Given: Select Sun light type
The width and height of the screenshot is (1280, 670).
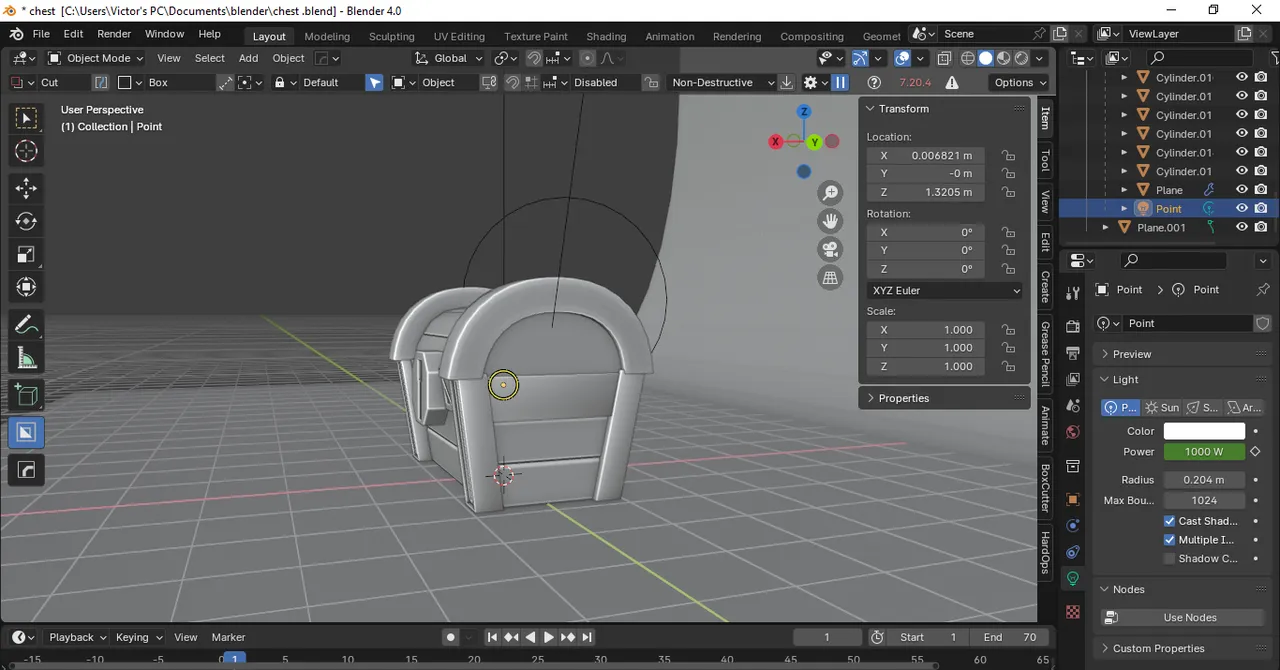Looking at the screenshot, I should point(1162,408).
